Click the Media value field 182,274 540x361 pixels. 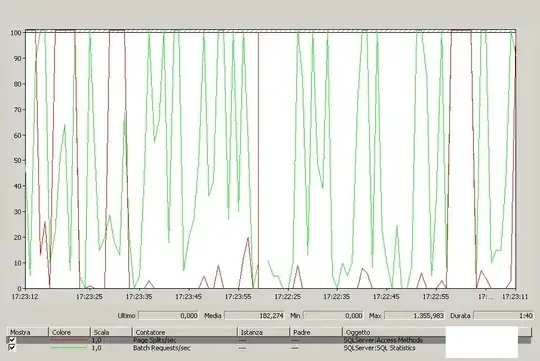coord(255,316)
